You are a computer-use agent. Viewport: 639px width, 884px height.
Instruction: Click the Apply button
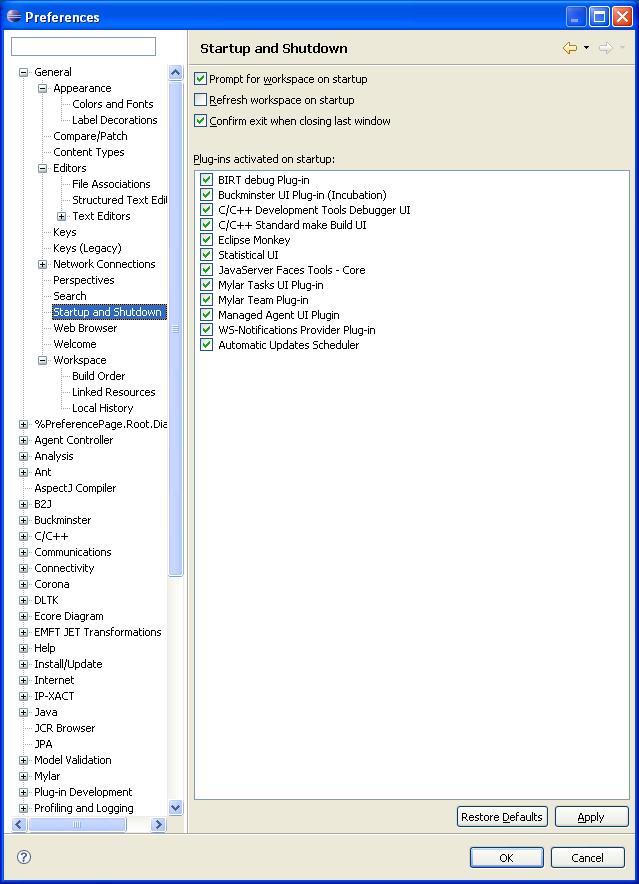click(x=591, y=816)
